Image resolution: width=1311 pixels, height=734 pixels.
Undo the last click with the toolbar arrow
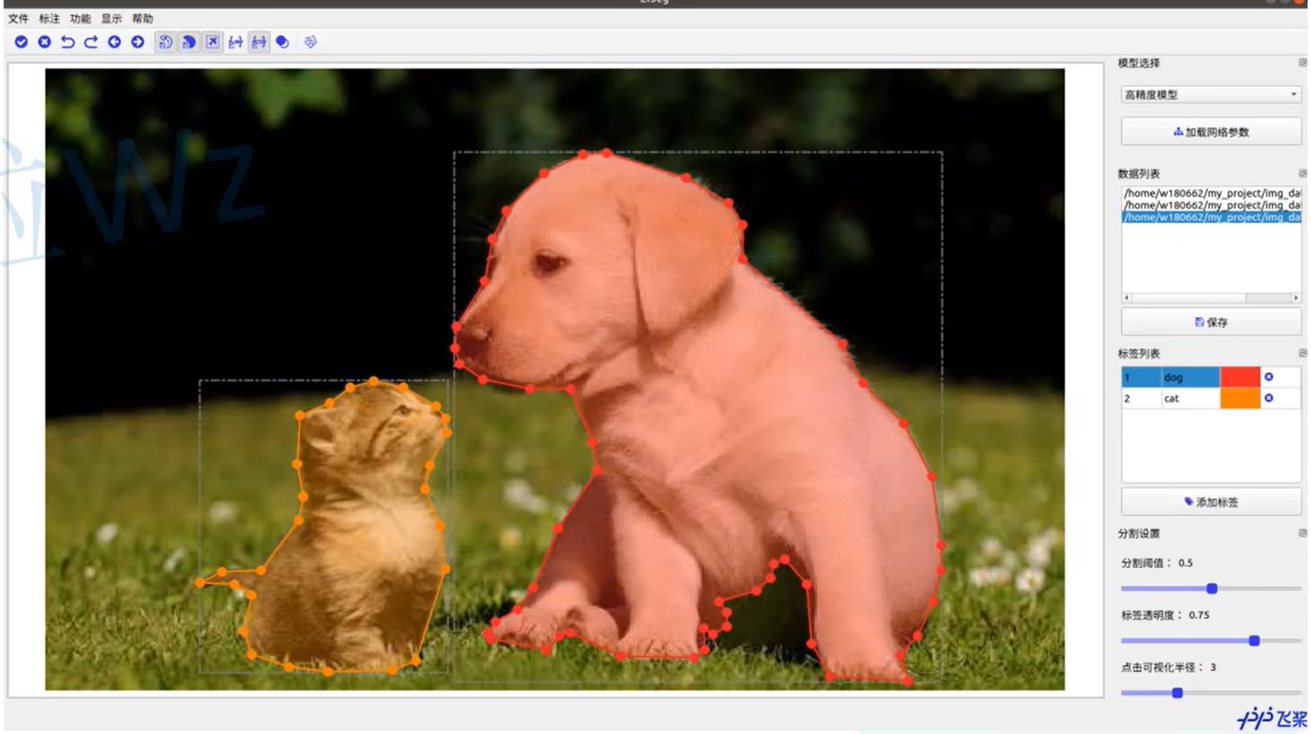67,42
